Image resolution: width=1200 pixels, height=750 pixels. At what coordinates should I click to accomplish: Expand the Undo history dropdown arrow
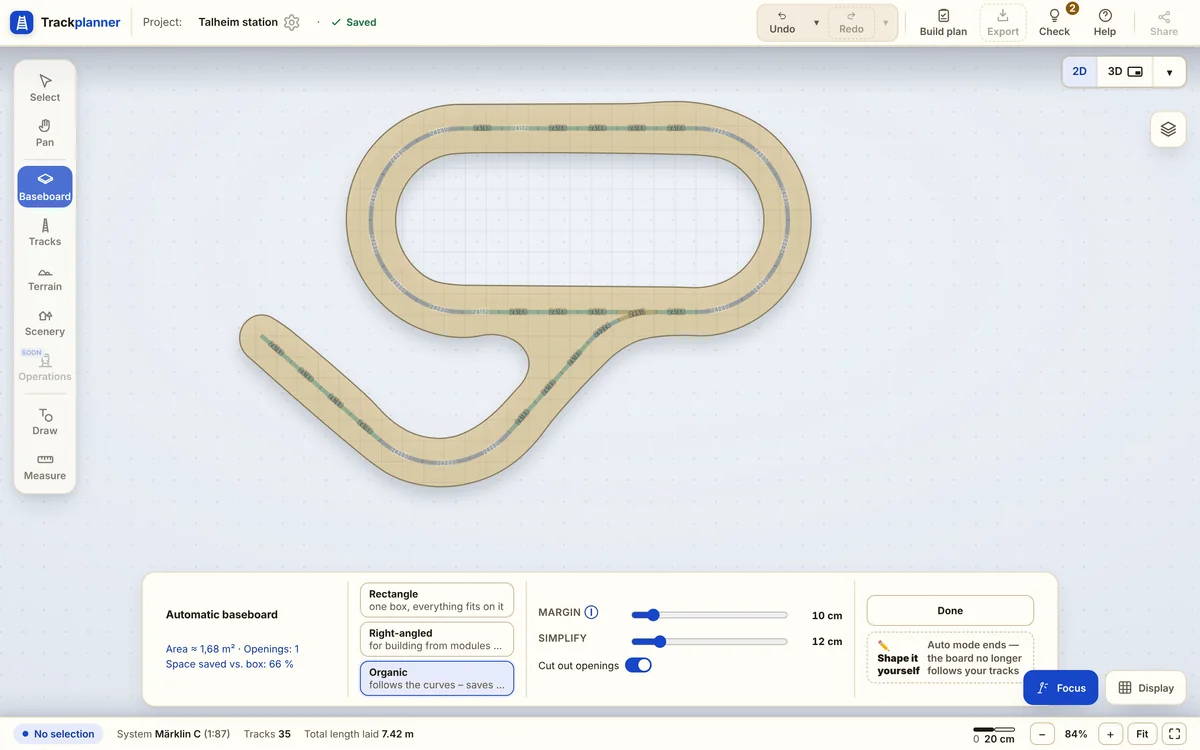(816, 22)
